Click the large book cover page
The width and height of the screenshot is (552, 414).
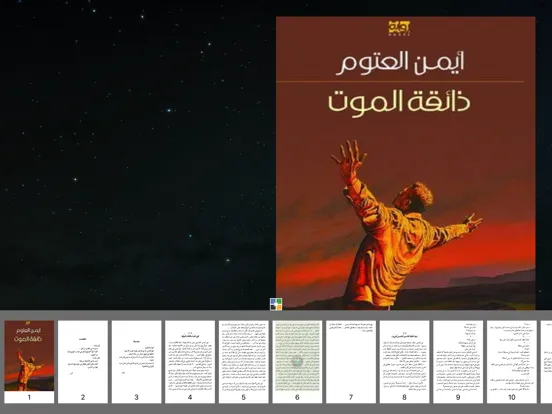[406, 163]
